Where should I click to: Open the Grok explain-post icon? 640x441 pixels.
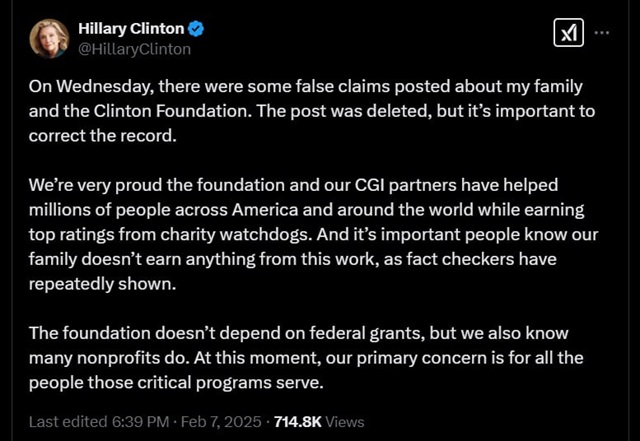point(569,33)
